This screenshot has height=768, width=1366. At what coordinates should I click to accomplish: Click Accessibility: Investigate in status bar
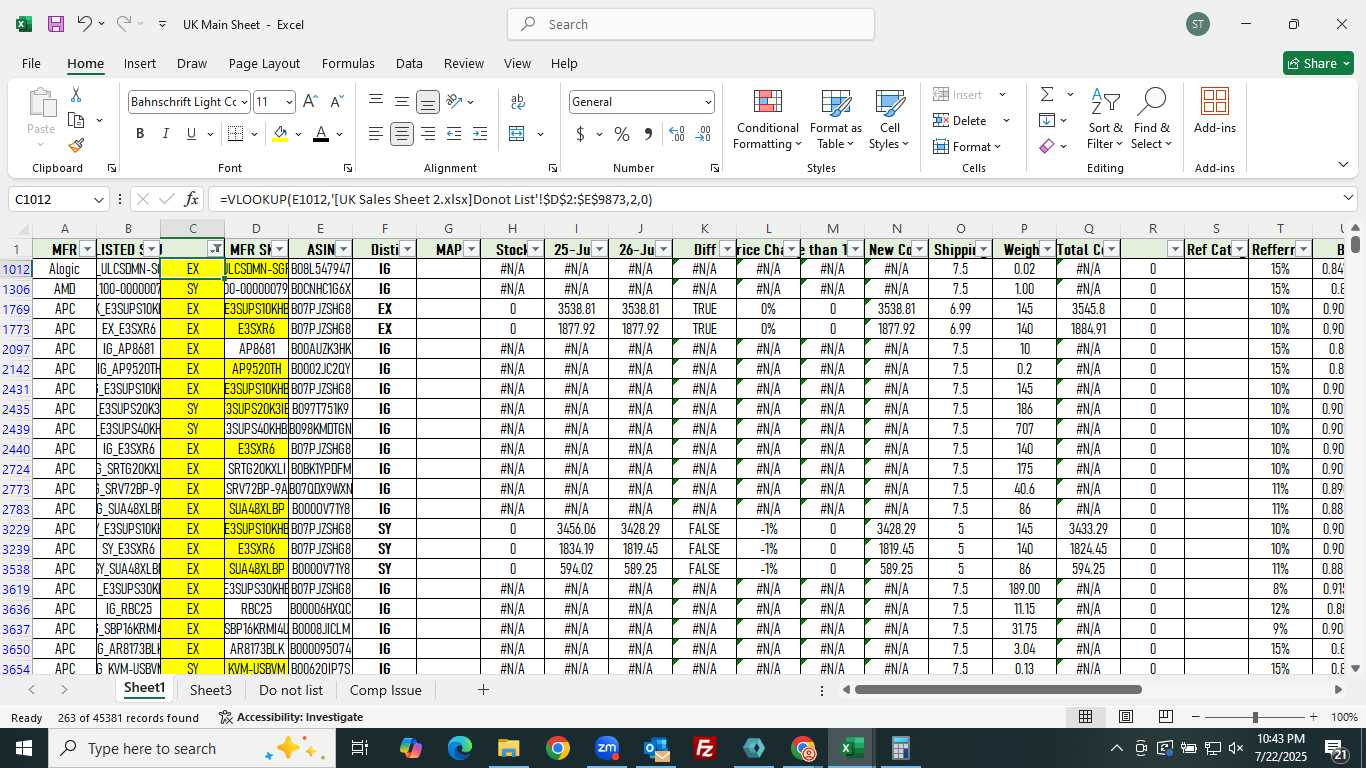(x=291, y=717)
